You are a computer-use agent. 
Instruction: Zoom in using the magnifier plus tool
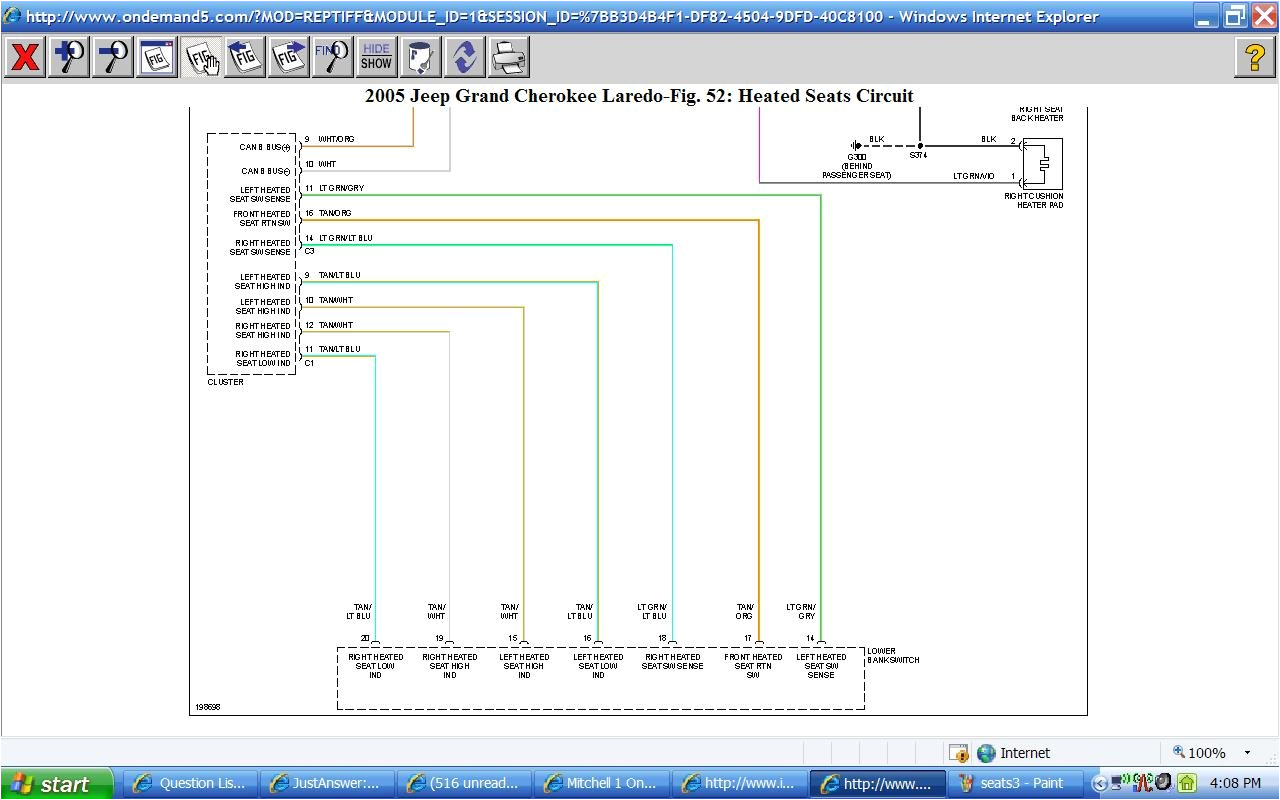coord(68,56)
